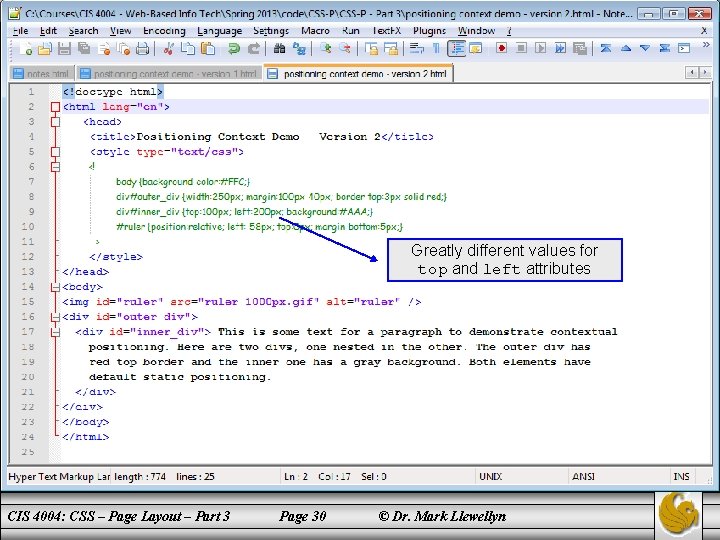Close the current file with the Close icon
The width and height of the screenshot is (720, 540).
pyautogui.click(x=104, y=48)
